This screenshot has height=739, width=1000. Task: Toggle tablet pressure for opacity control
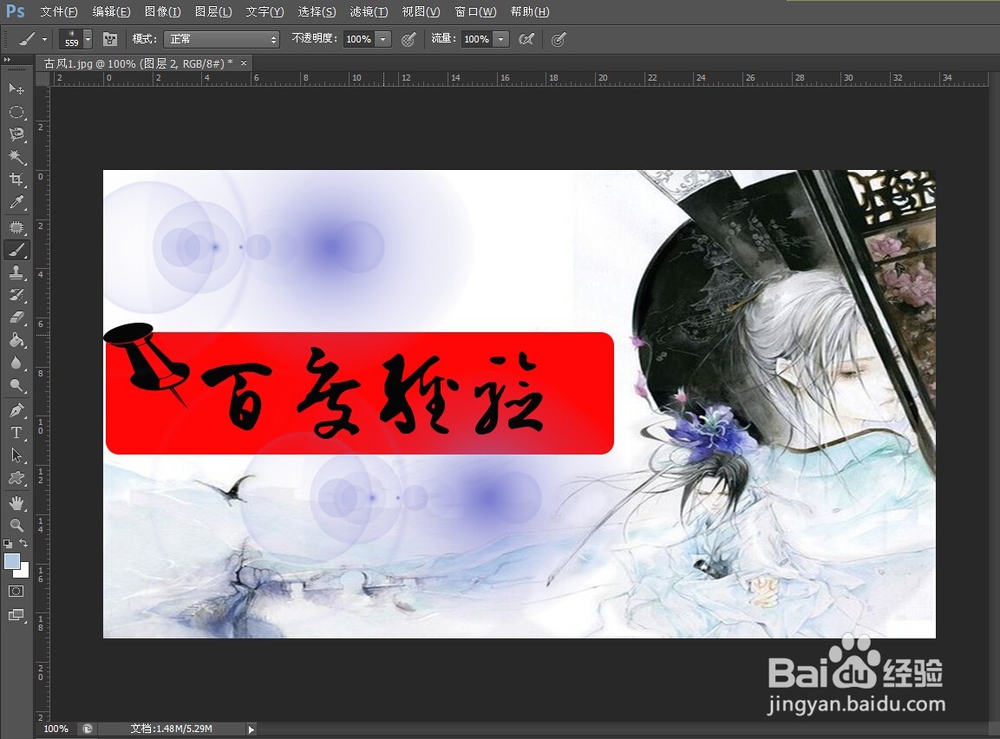coord(408,39)
